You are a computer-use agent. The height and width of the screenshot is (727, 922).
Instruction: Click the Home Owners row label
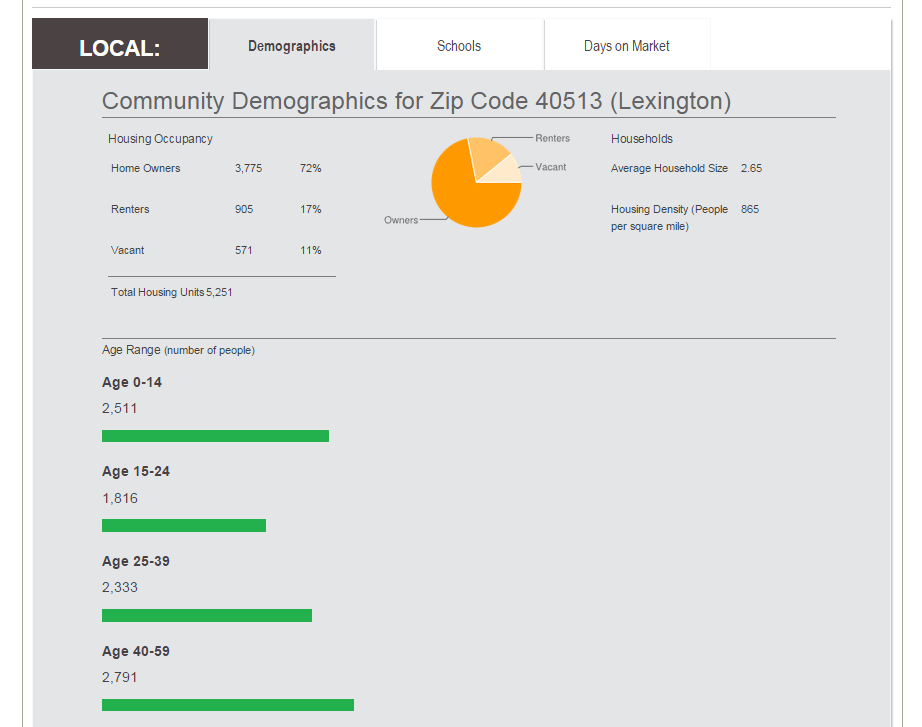click(x=146, y=168)
